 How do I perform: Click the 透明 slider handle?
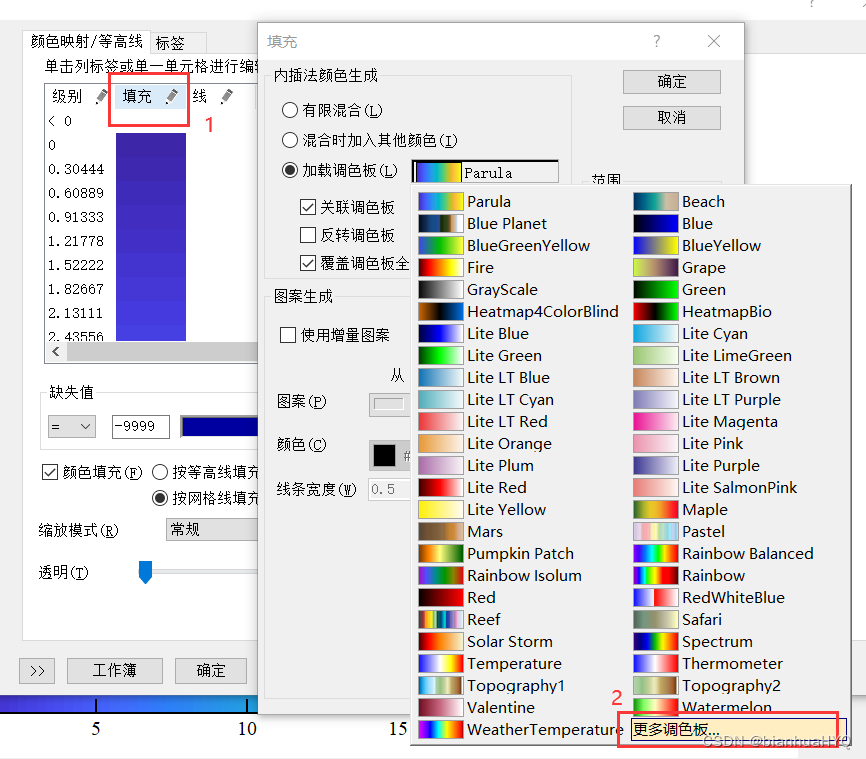(145, 572)
